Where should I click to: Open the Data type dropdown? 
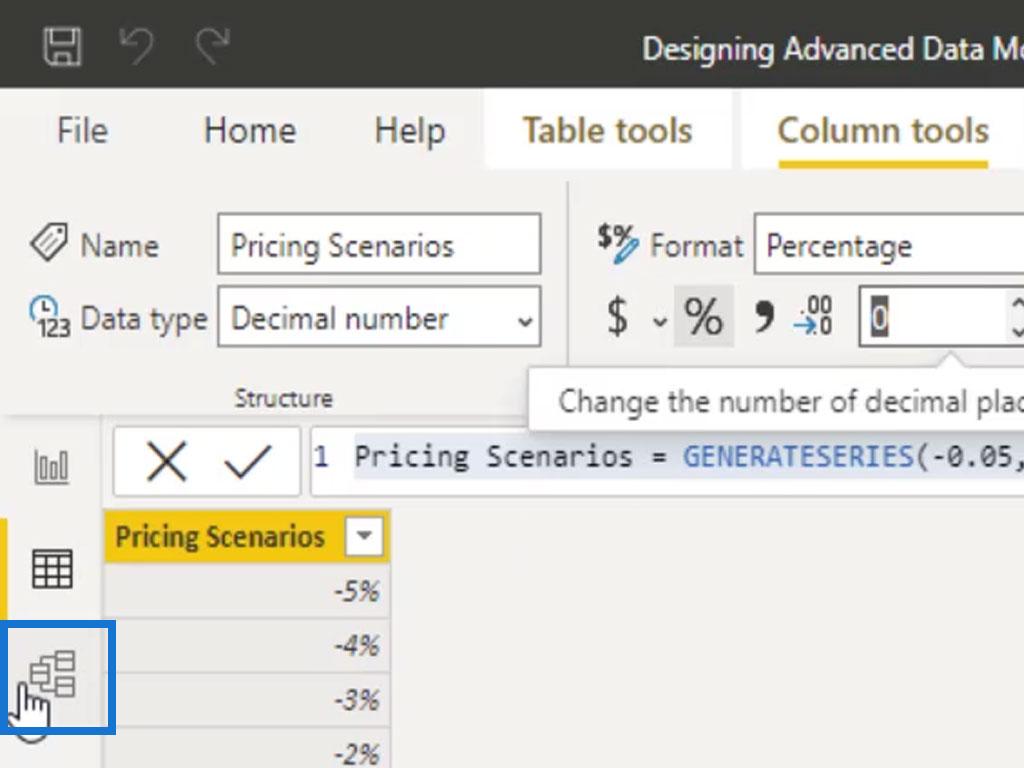click(x=379, y=318)
